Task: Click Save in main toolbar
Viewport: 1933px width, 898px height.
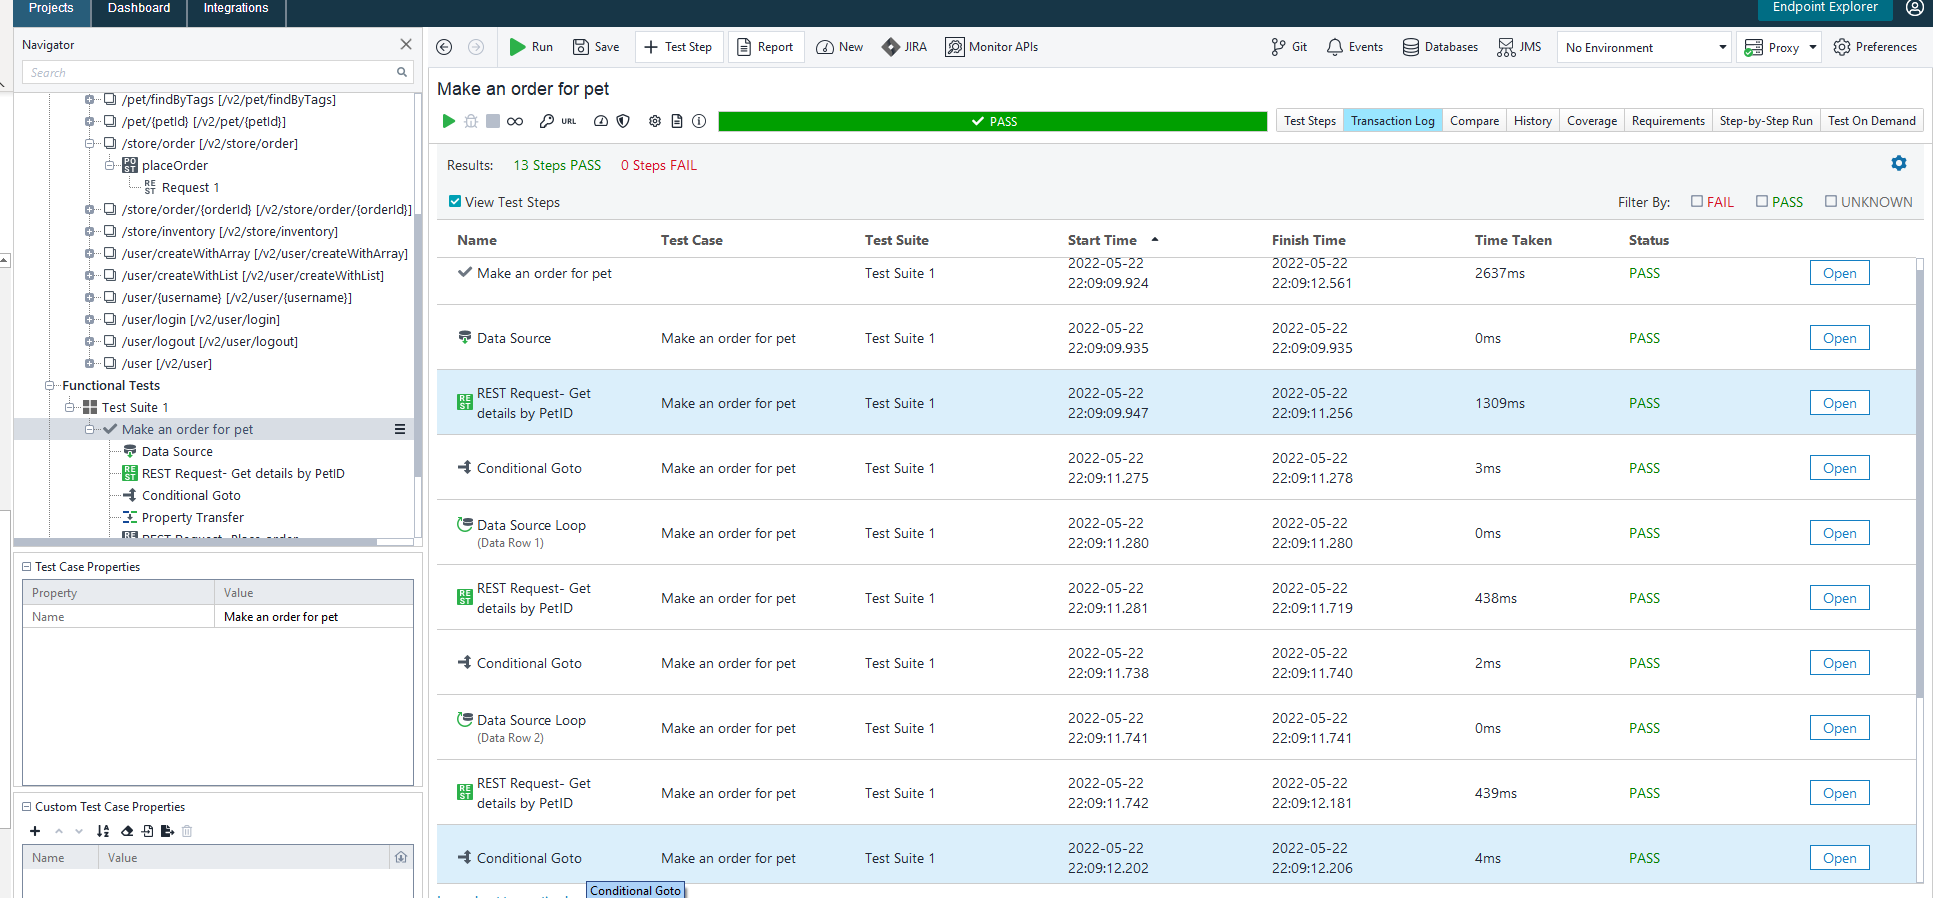Action: 596,47
